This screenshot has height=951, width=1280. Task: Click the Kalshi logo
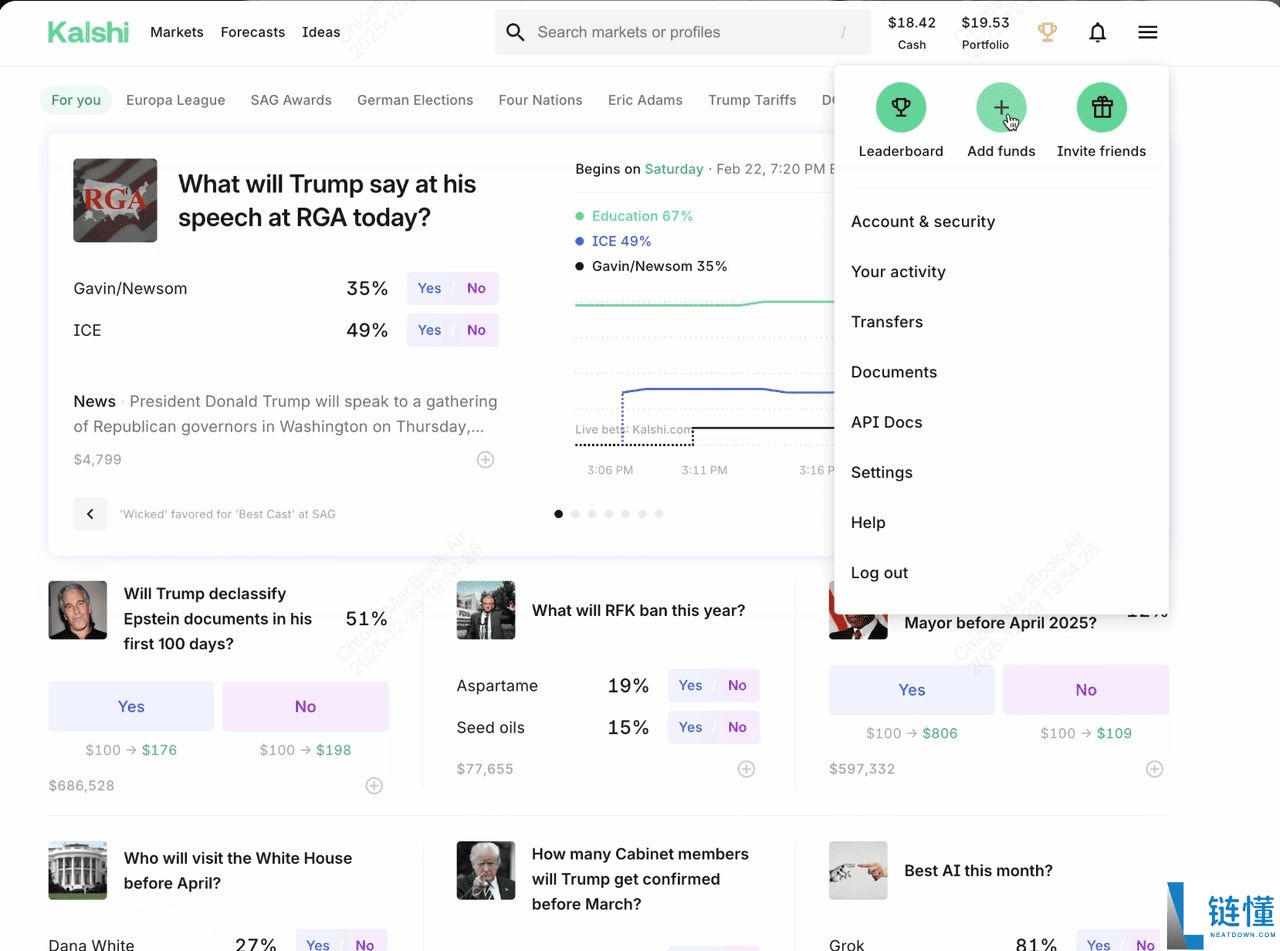click(x=88, y=32)
